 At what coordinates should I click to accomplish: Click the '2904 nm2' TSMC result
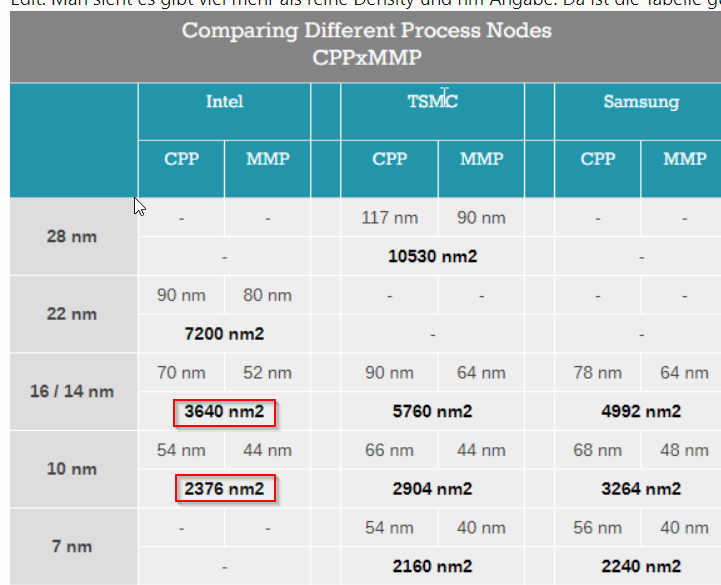pos(432,489)
